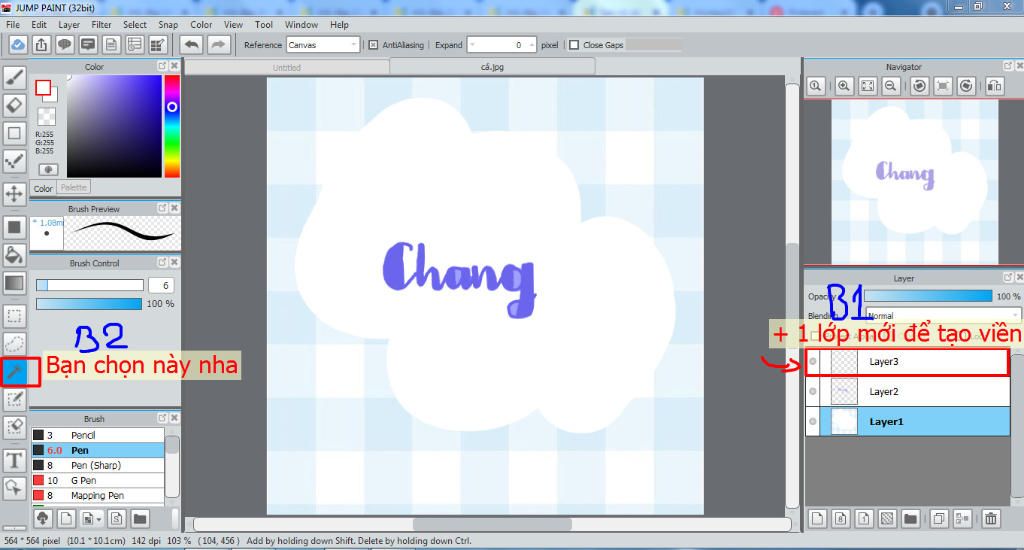Select Layer2 in the layer list
1024x550 pixels.
908,391
